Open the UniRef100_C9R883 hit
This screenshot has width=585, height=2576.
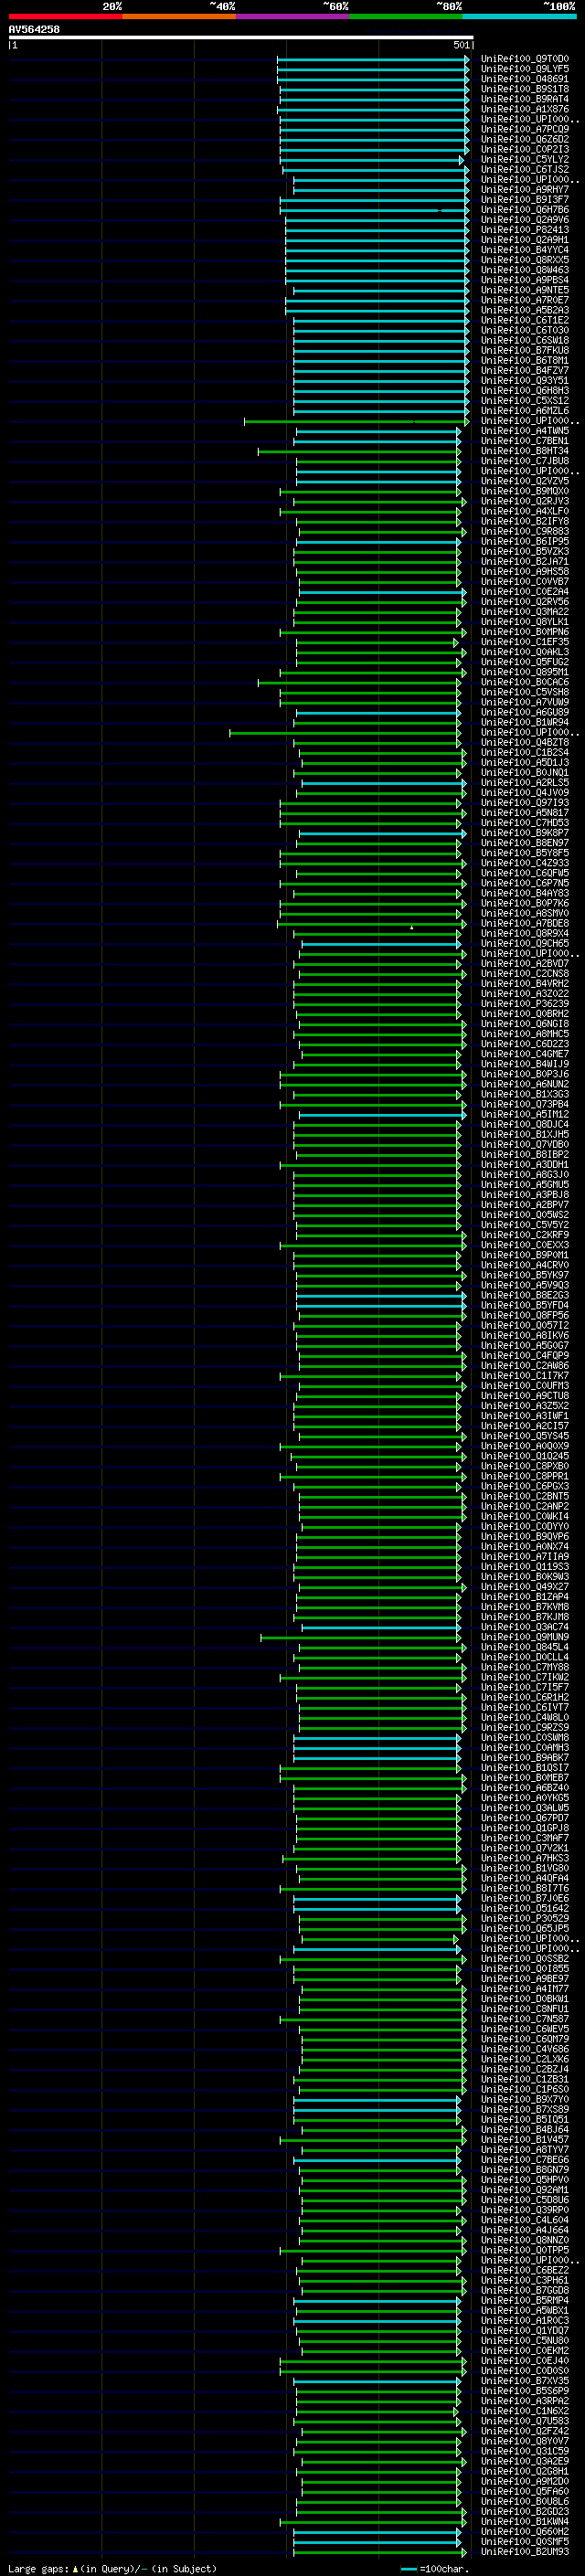point(524,531)
